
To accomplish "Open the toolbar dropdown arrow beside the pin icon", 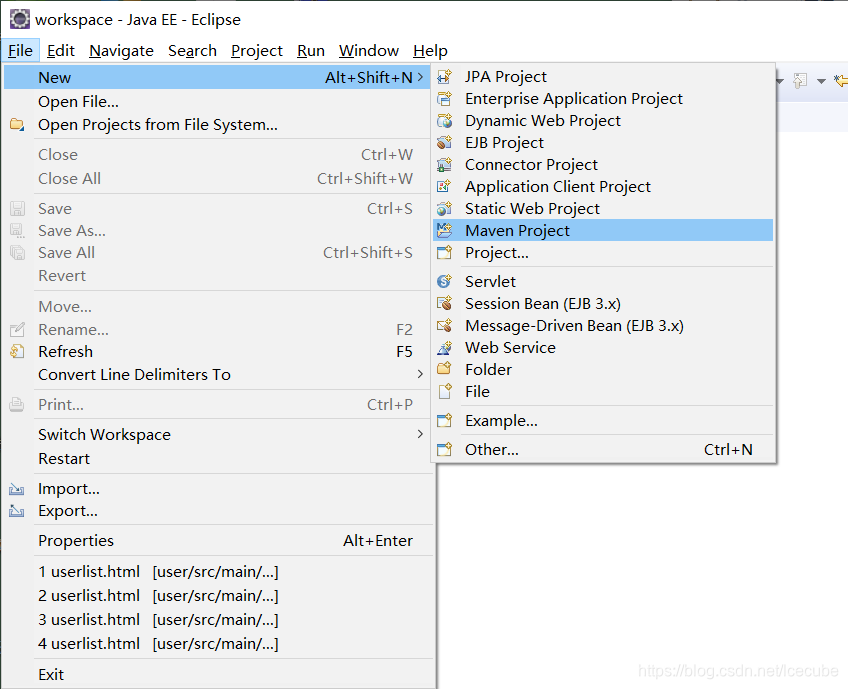I will coord(821,81).
